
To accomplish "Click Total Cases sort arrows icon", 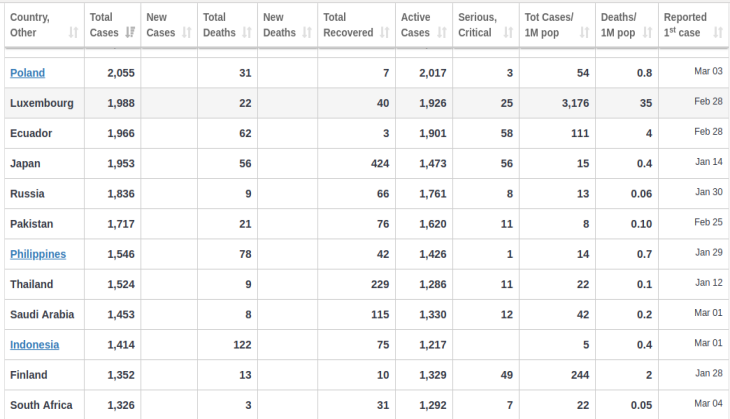I will tap(130, 33).
